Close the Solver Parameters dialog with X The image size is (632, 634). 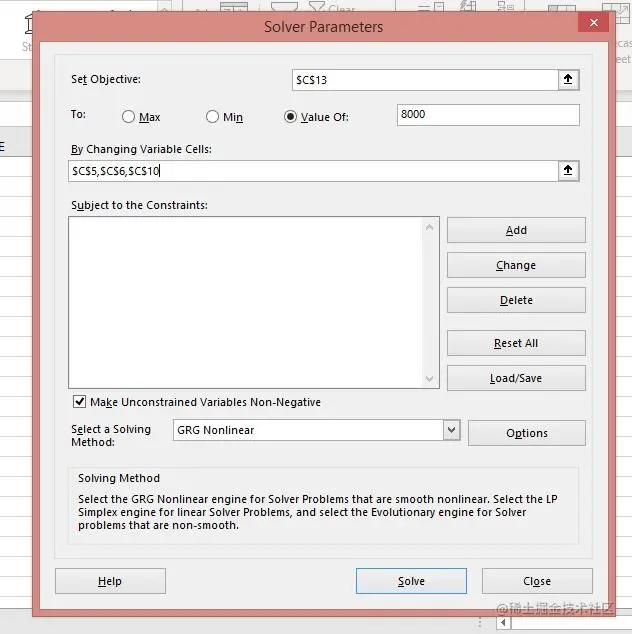(x=593, y=23)
